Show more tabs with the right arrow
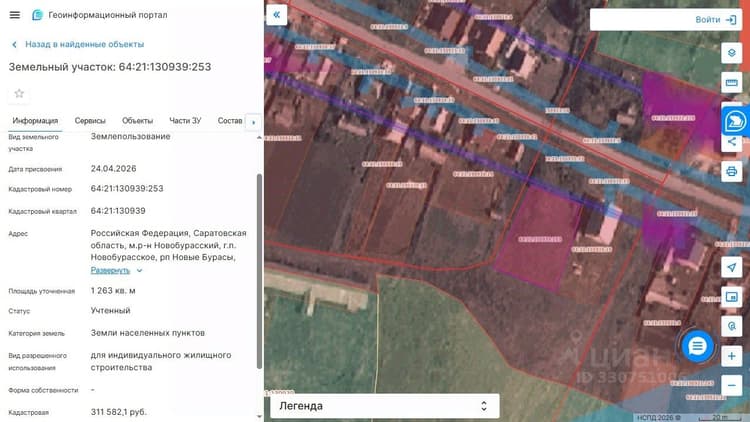The width and height of the screenshot is (750, 422). click(x=254, y=122)
